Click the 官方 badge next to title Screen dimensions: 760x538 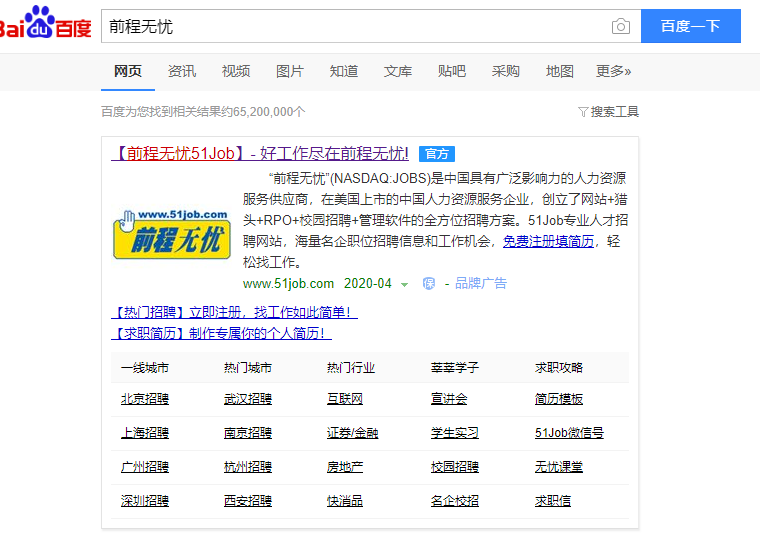point(437,154)
